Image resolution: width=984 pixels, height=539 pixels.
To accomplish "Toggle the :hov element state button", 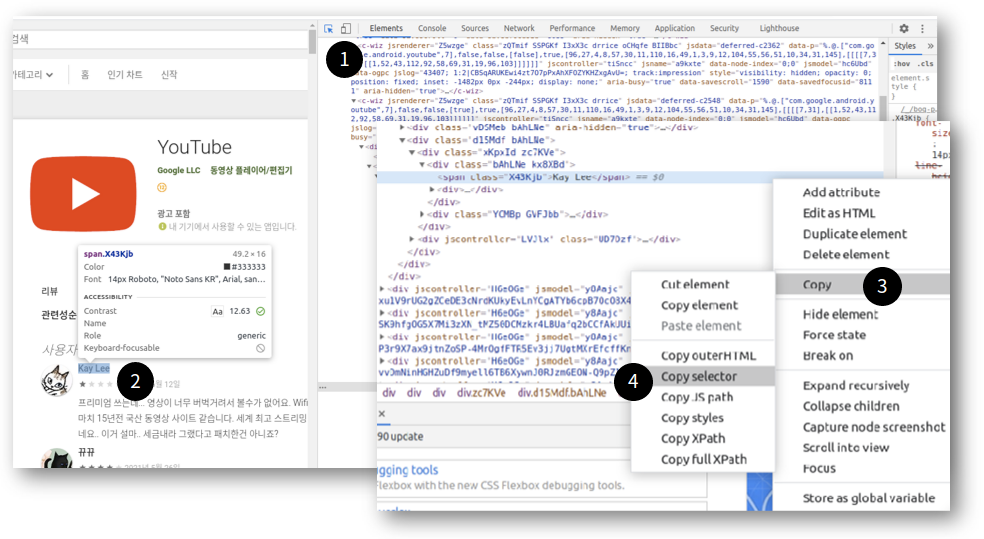I will point(902,64).
